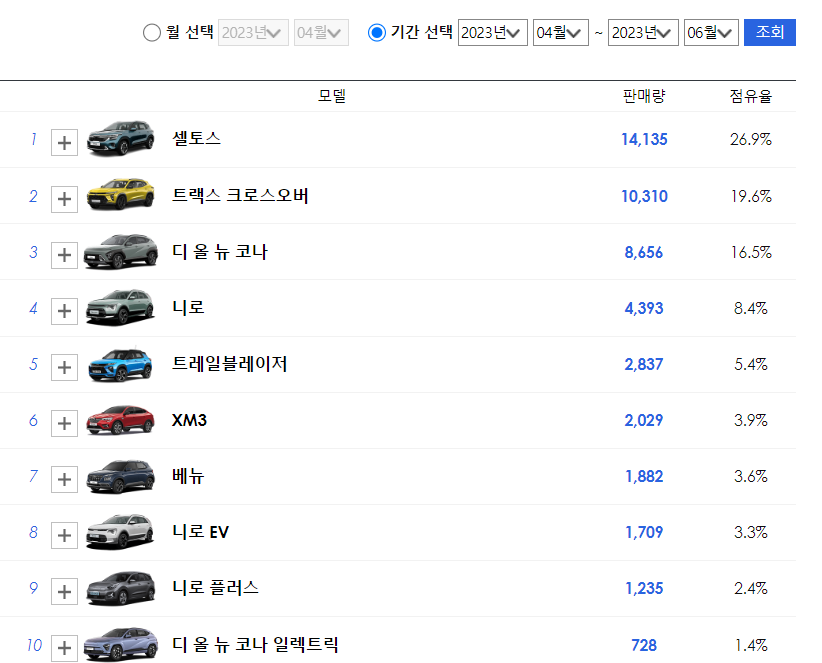Click the blue 트레일블레이저 car image

[121, 364]
